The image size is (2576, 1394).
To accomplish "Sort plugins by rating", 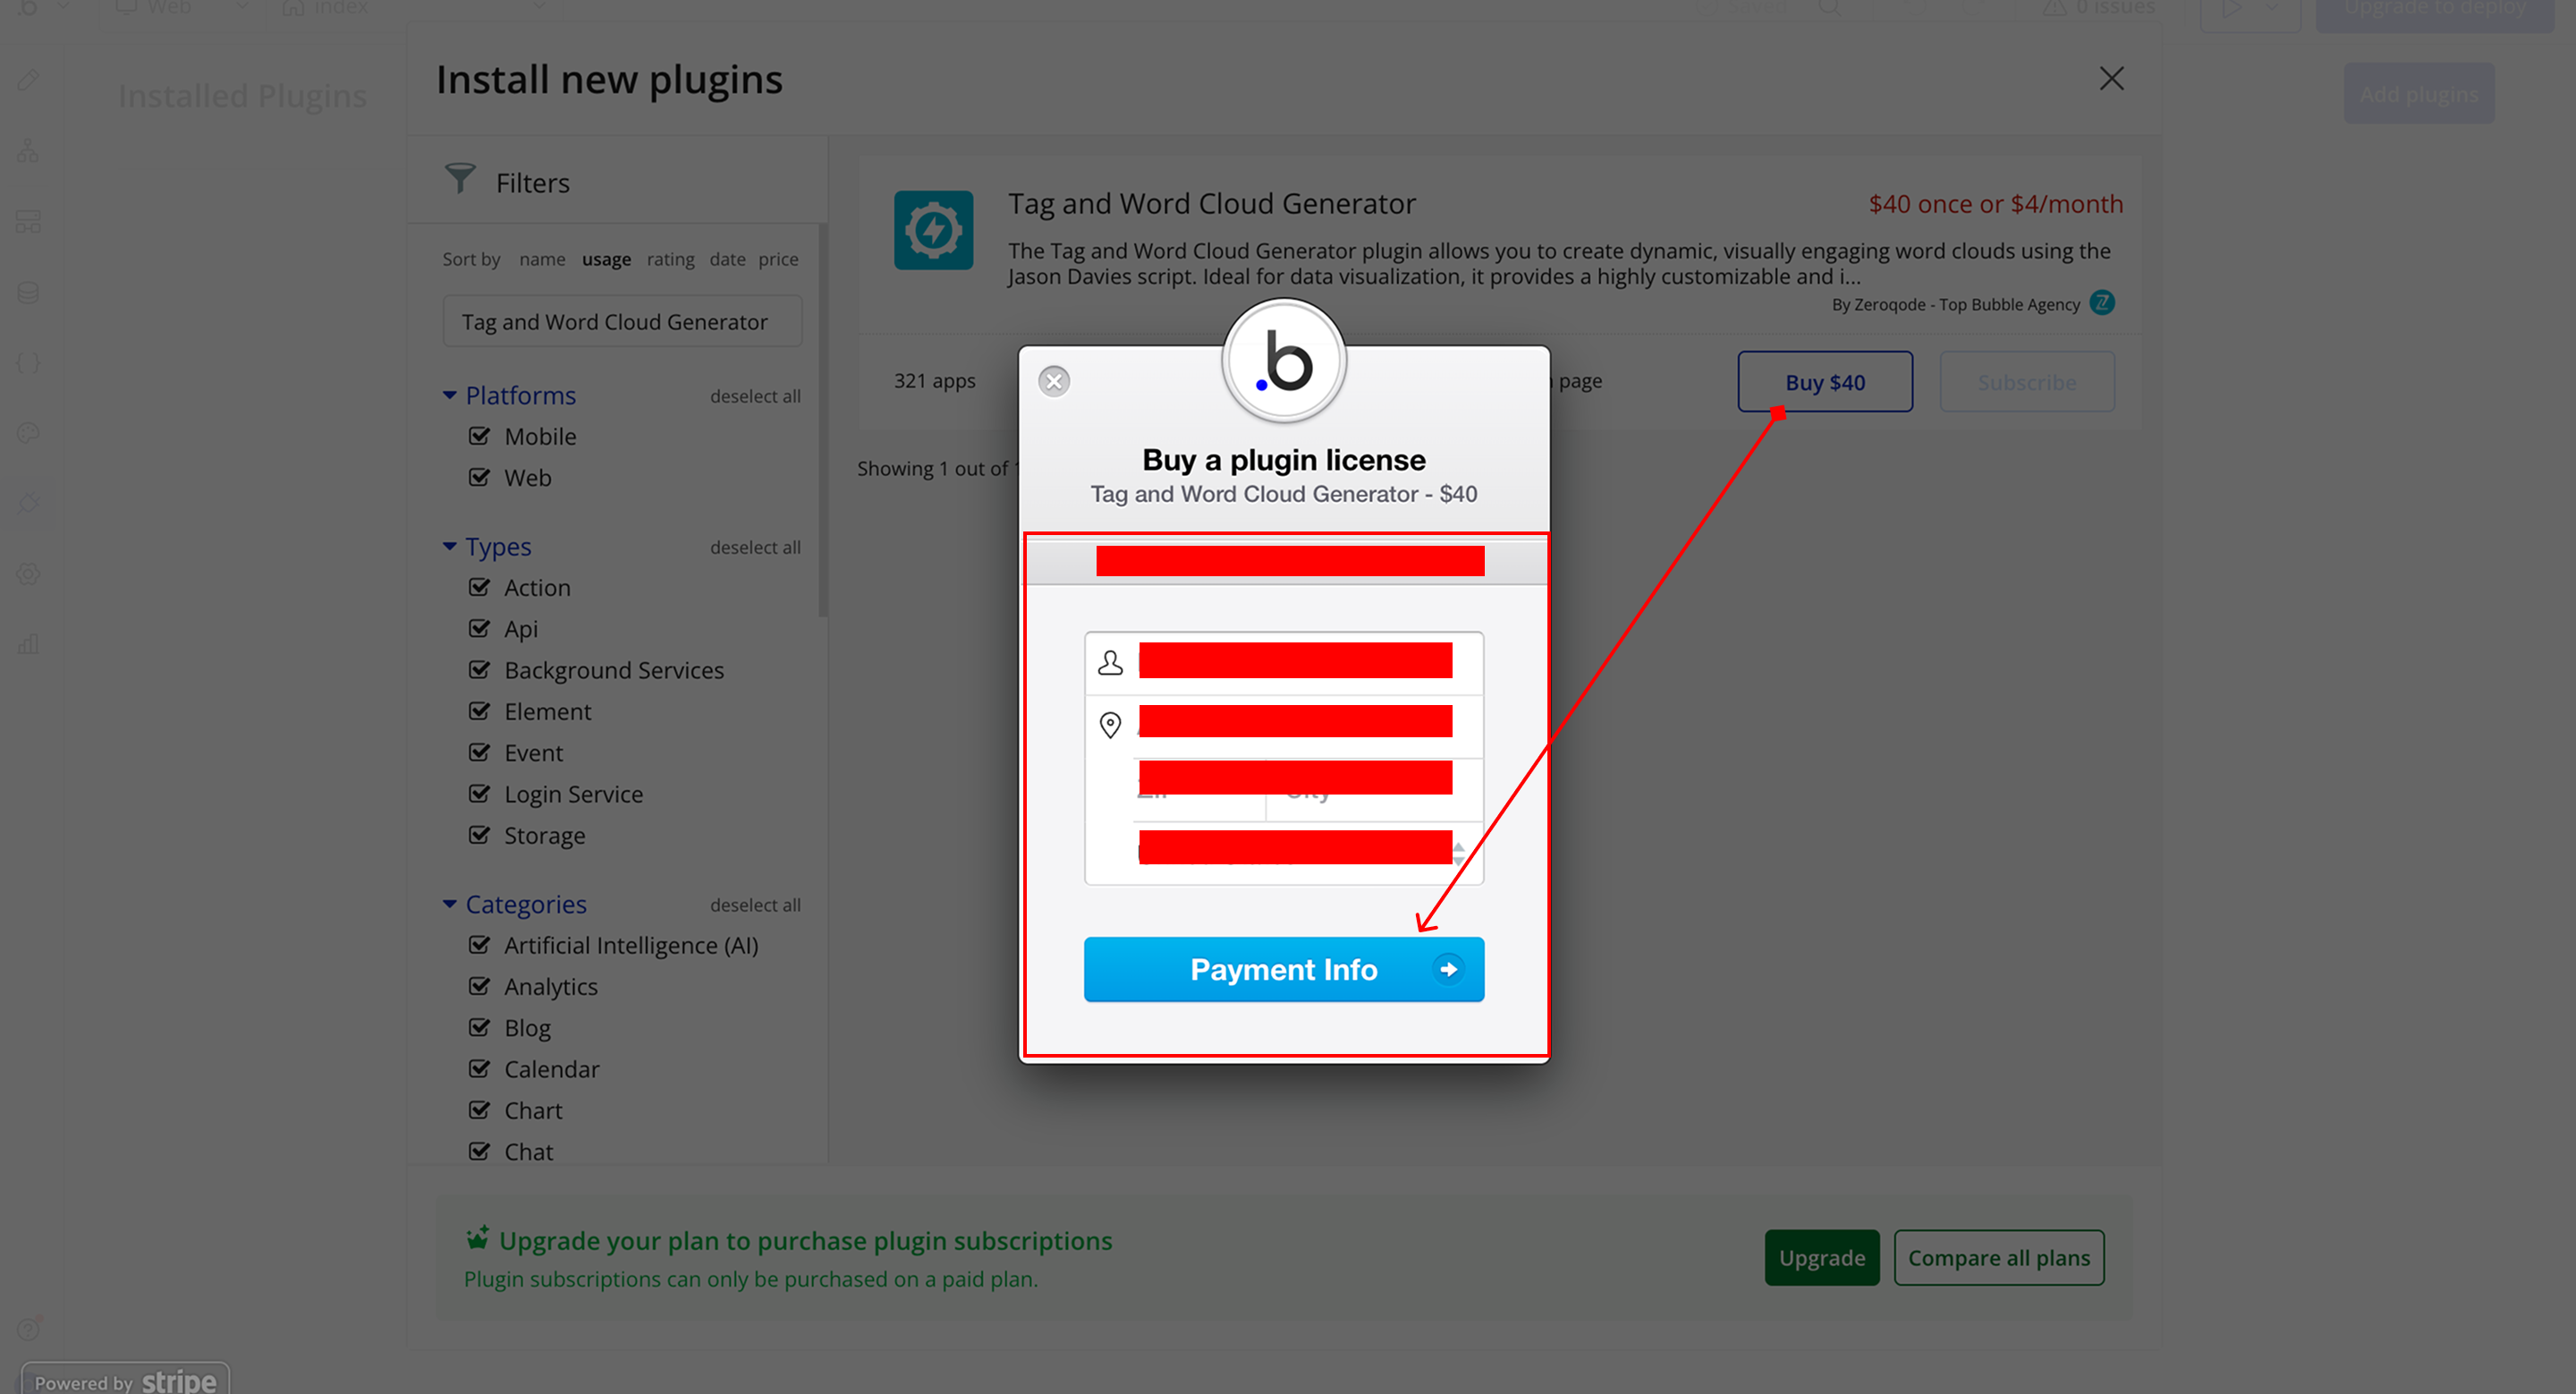I will click(x=670, y=259).
